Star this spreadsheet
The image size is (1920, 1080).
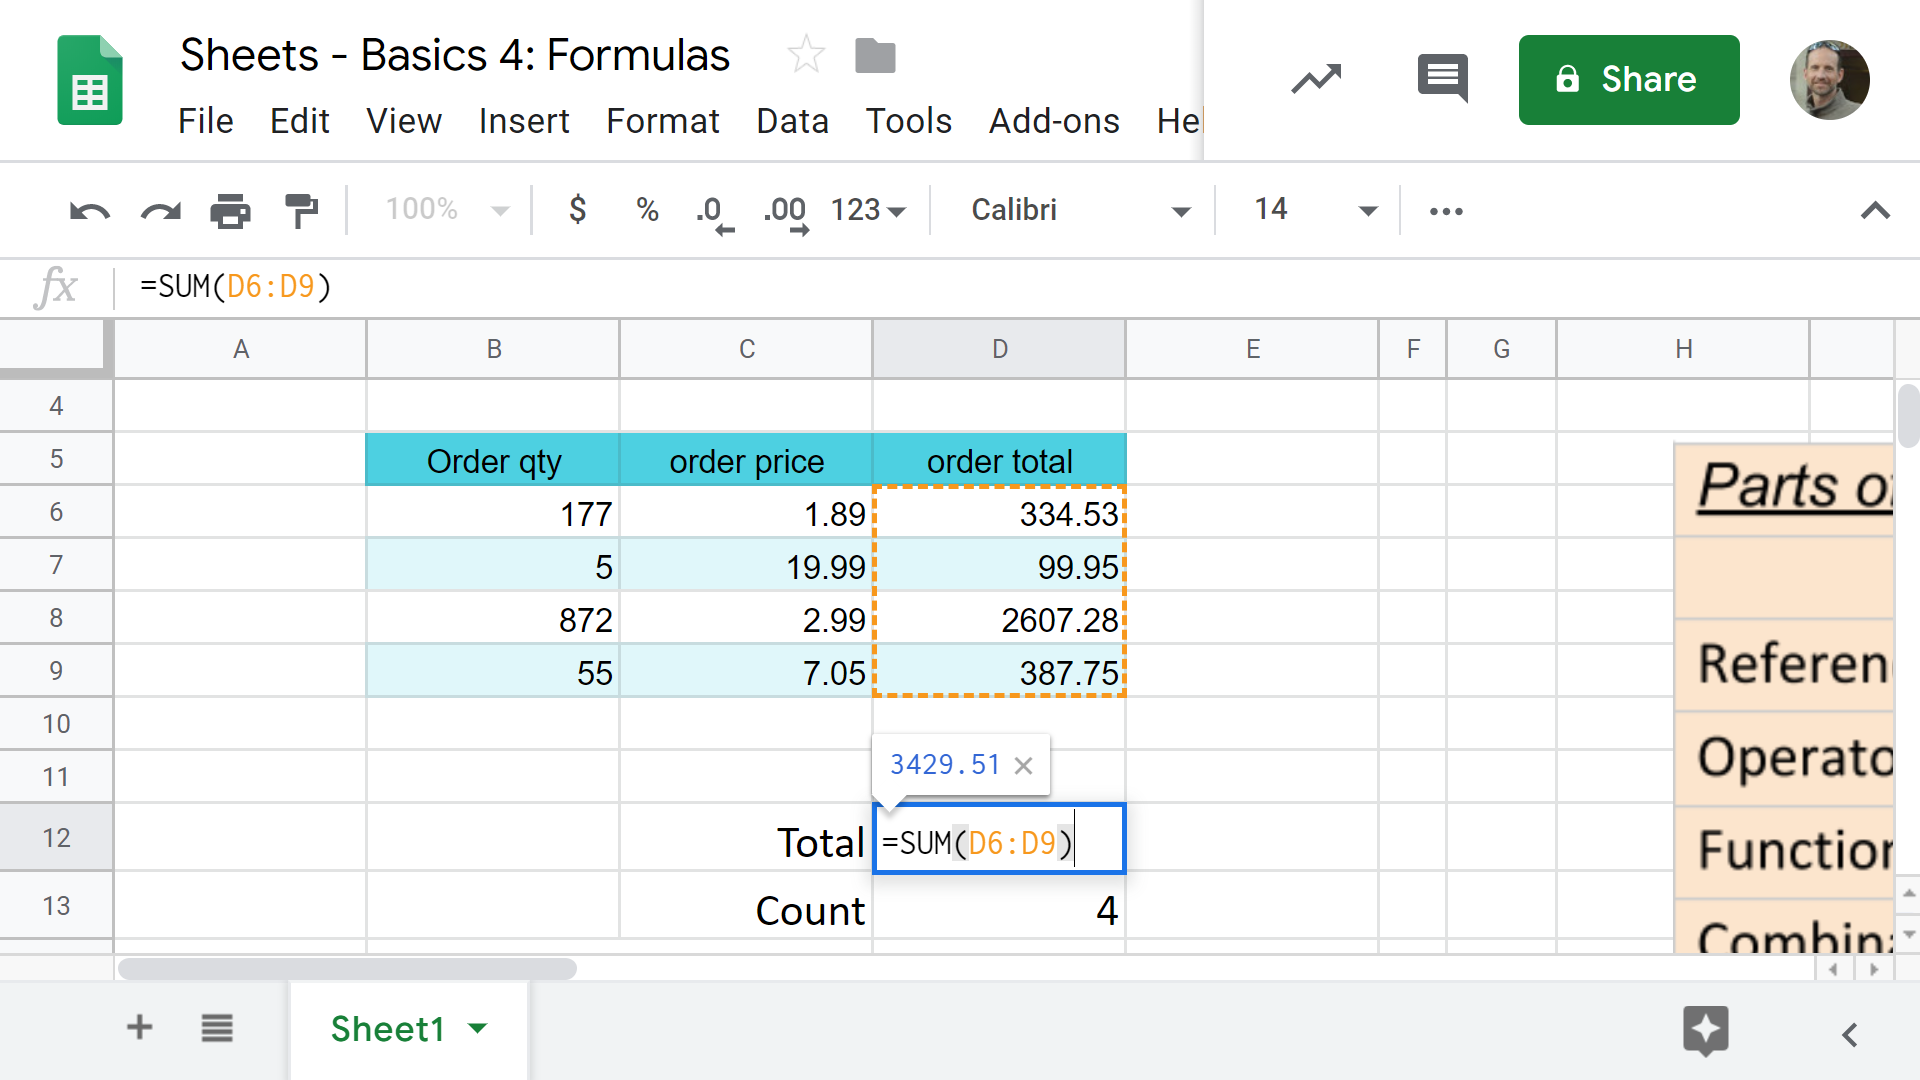point(805,55)
